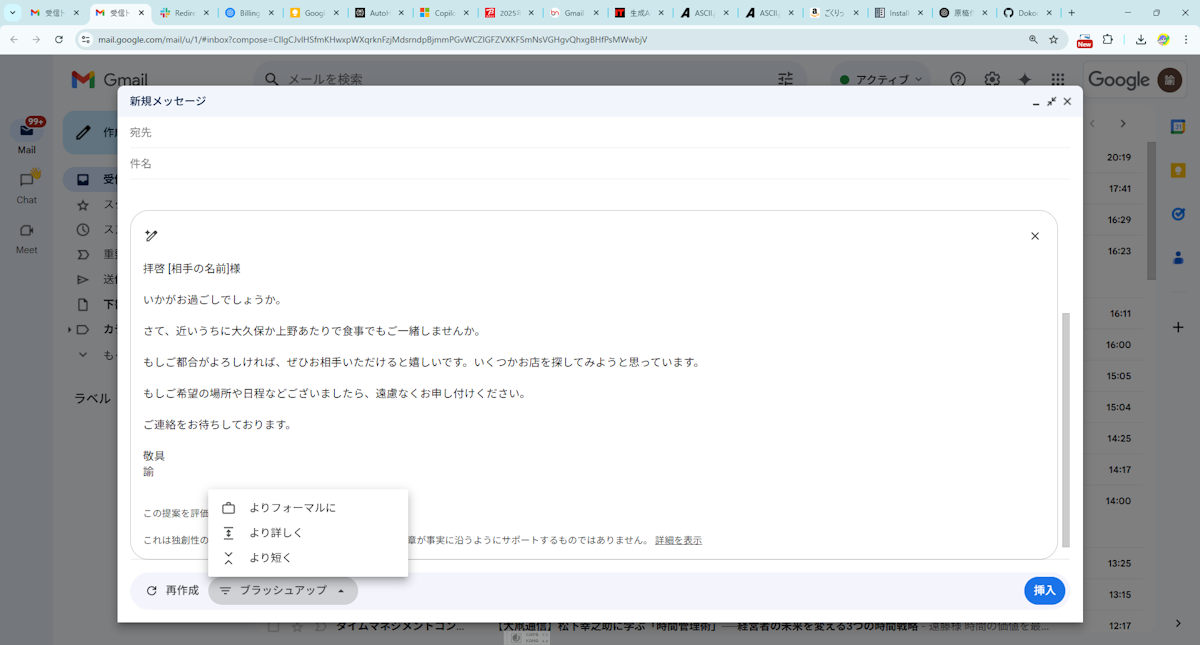This screenshot has height=645, width=1200.
Task: Toggle full-screen for the compose window
Action: tap(1052, 102)
